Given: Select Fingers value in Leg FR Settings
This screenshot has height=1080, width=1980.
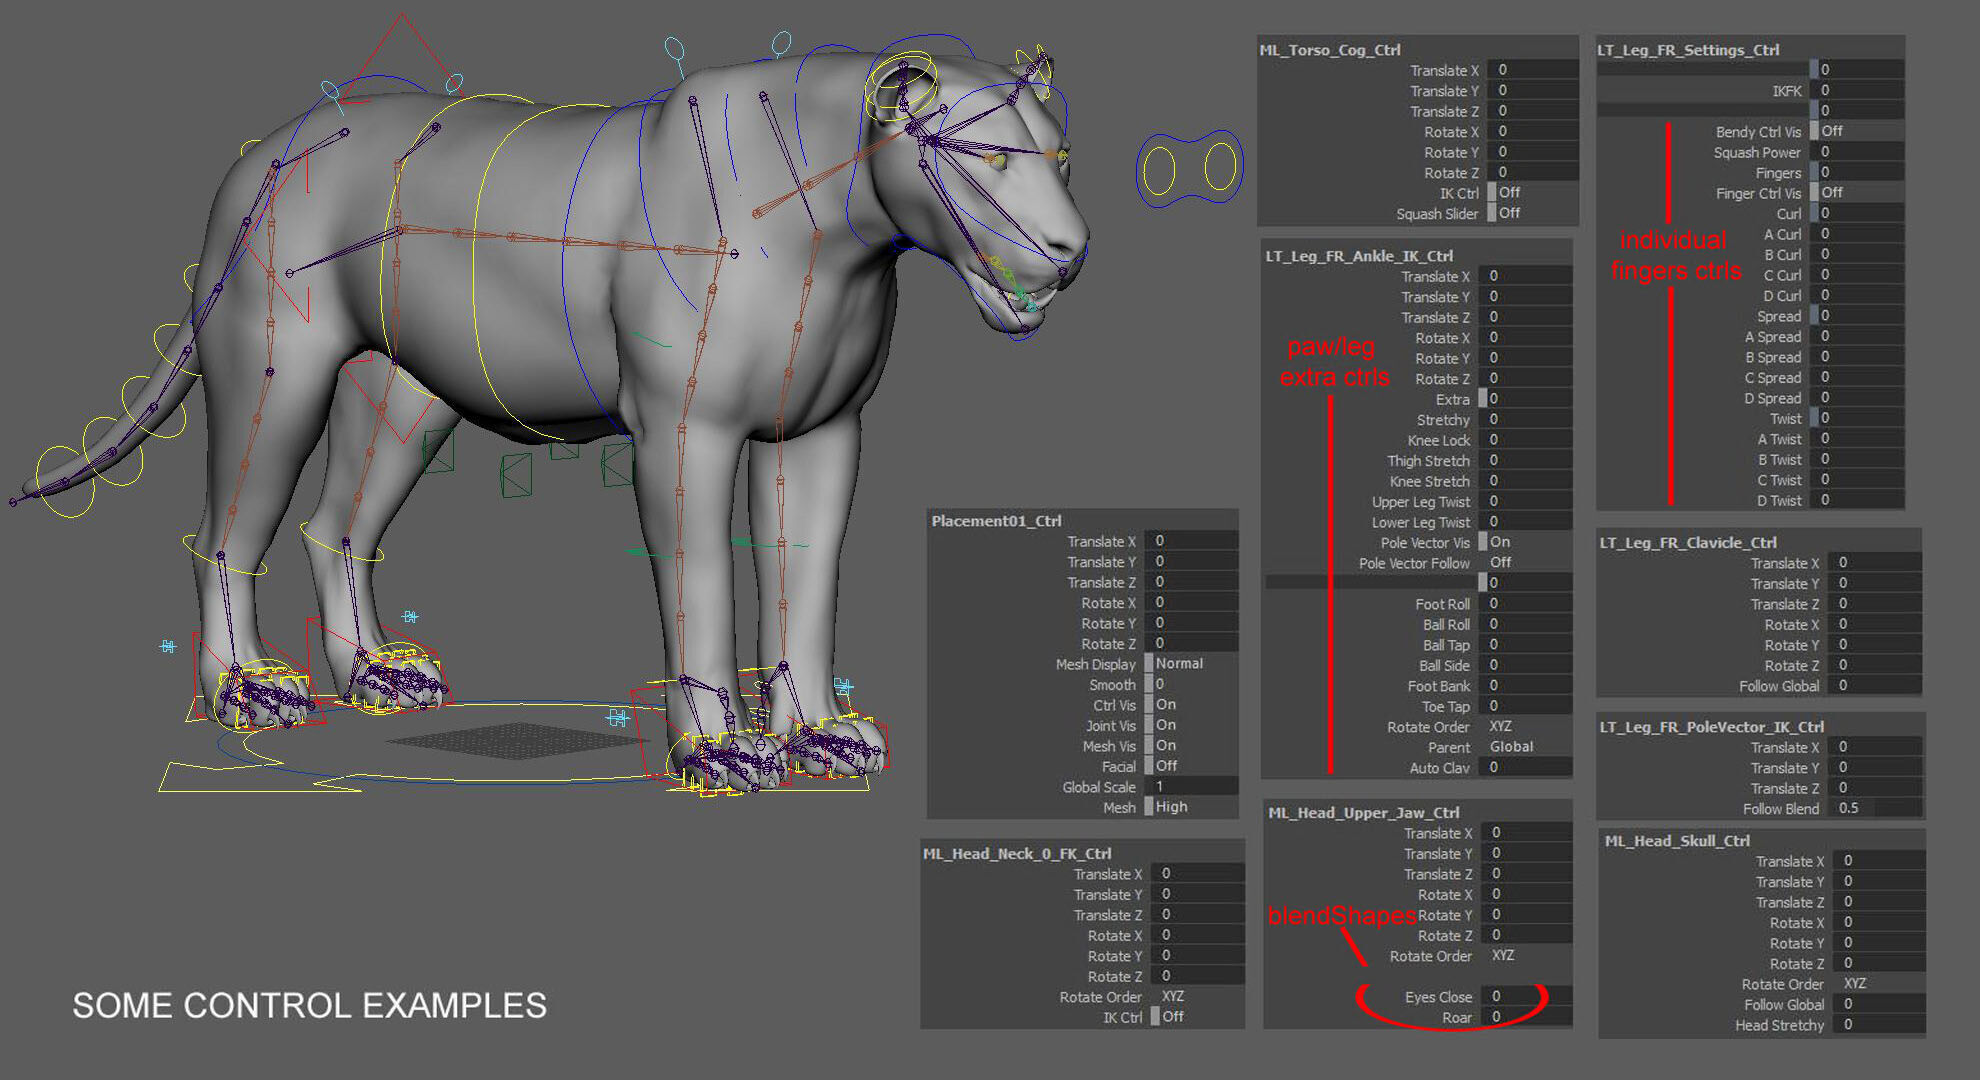Looking at the screenshot, I should tap(1857, 172).
